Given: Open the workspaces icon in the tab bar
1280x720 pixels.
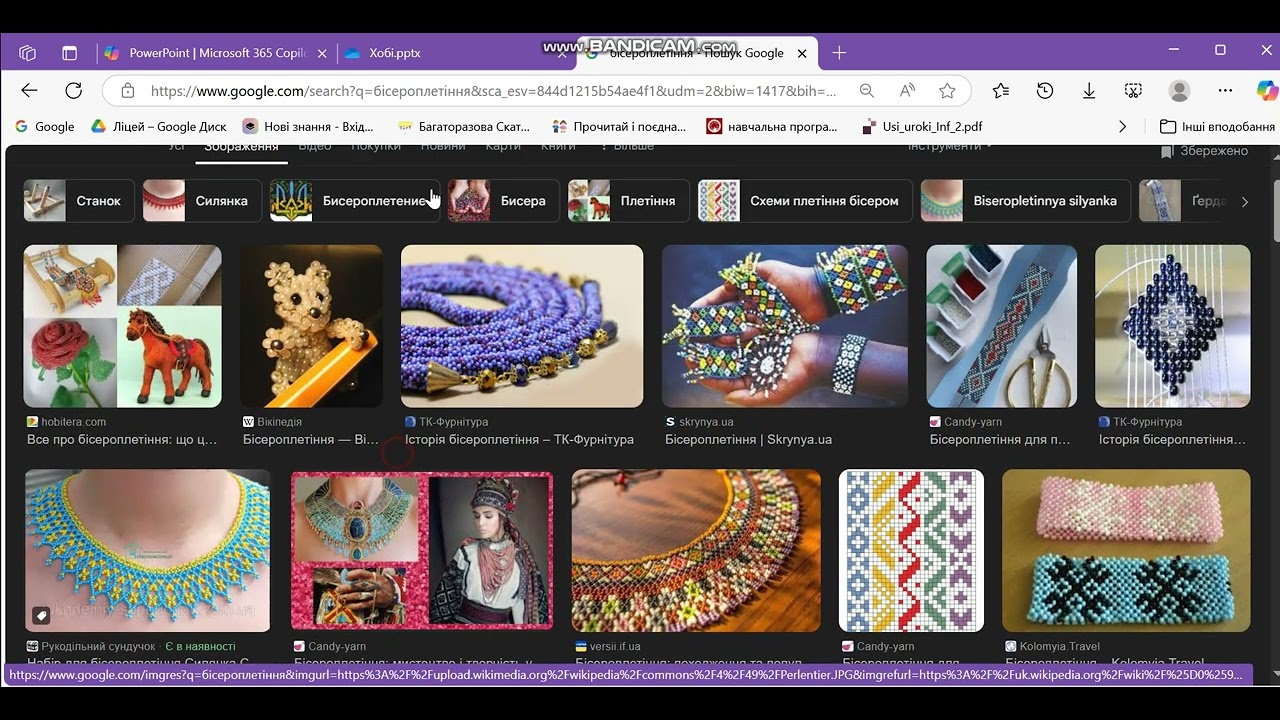Looking at the screenshot, I should coord(27,53).
